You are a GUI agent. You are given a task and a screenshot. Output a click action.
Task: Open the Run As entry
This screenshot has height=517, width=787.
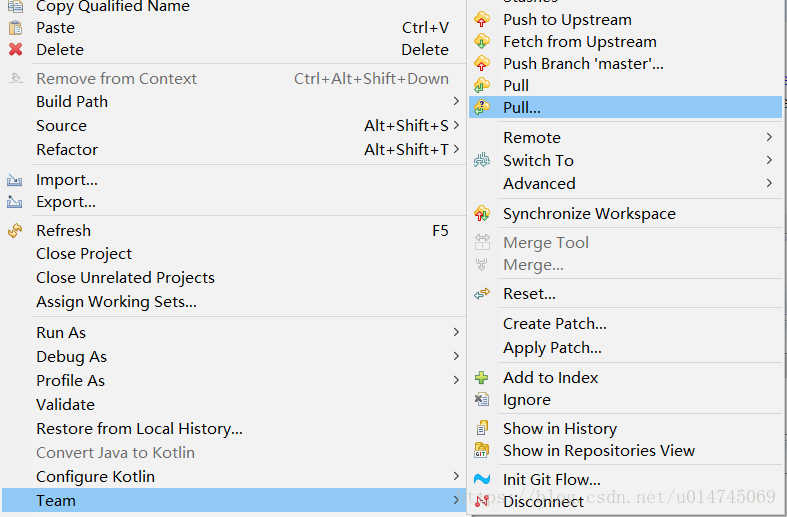(234, 332)
